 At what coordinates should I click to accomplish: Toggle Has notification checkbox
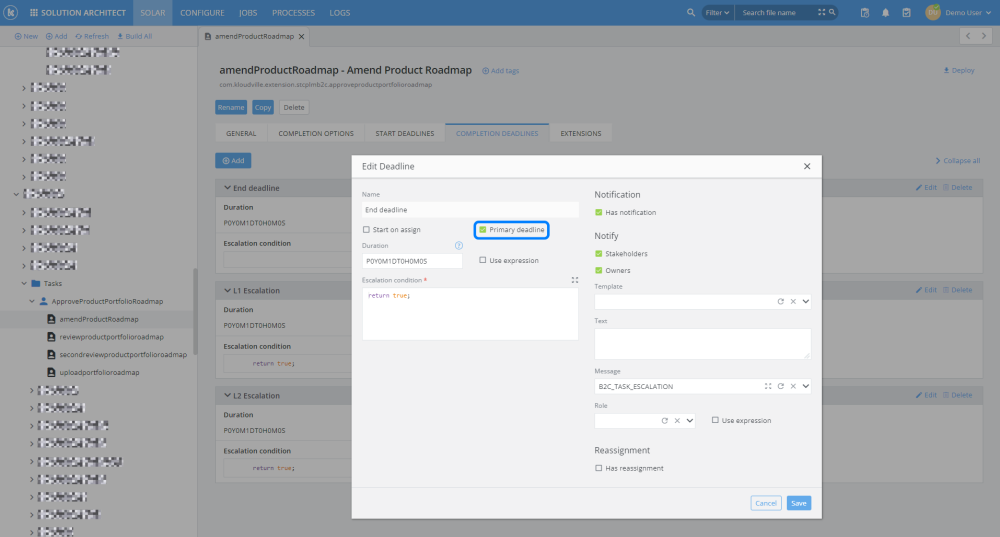(598, 212)
